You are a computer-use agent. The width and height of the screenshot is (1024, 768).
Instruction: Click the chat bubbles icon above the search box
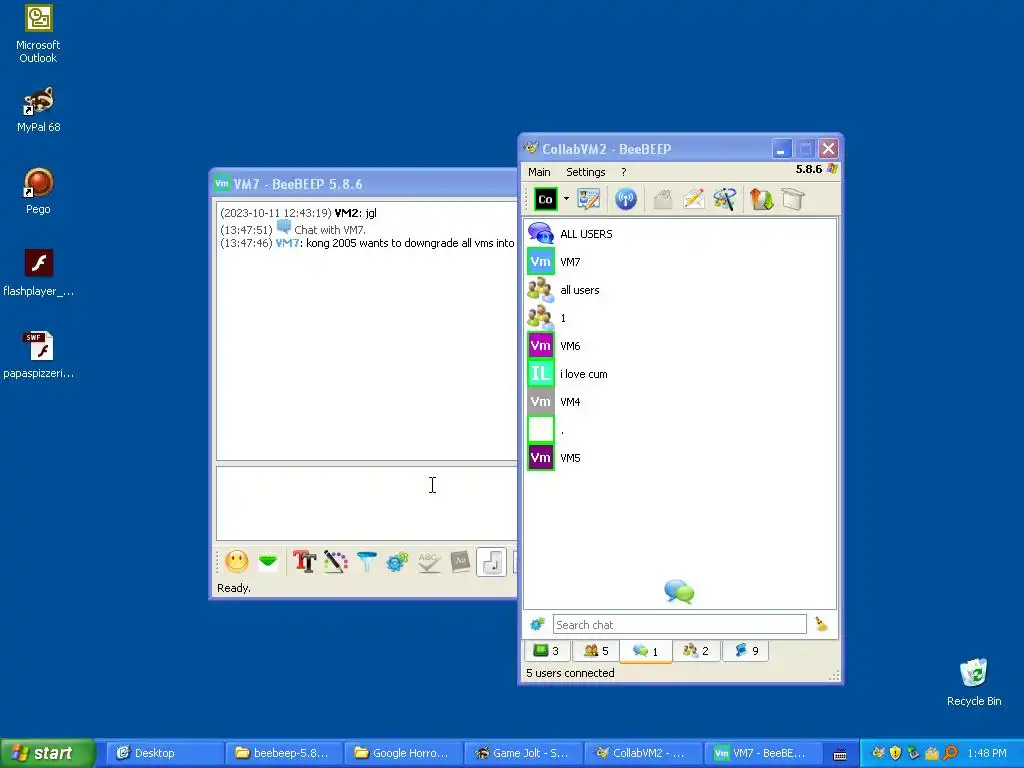pyautogui.click(x=679, y=592)
